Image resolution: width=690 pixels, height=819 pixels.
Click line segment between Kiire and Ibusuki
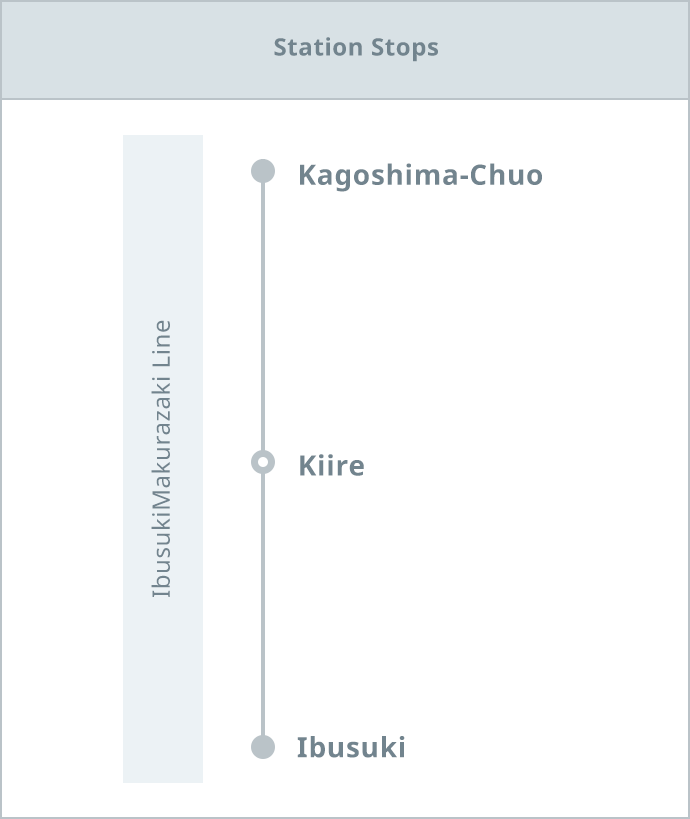(x=263, y=605)
